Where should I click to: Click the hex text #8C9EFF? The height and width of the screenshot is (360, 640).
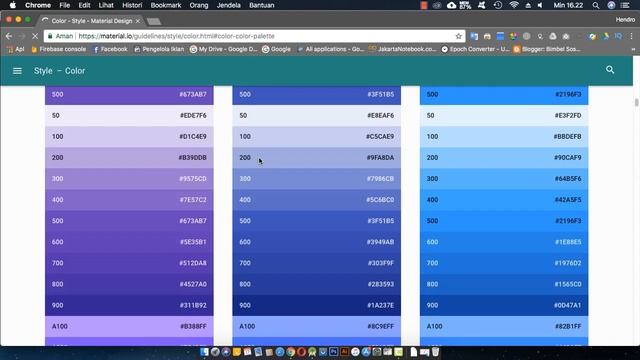point(380,327)
